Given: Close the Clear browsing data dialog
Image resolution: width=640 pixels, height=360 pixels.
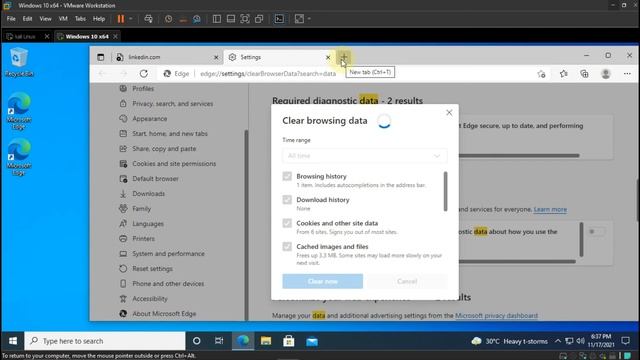Looking at the screenshot, I should pos(449,113).
